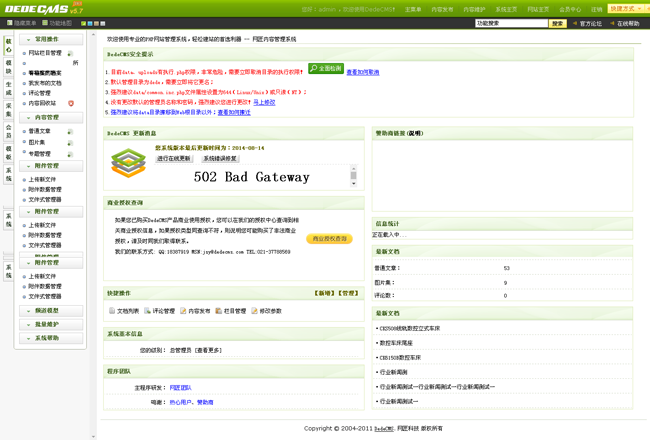Screen dimensions: 650x440
Task: Switch to the 采集 vertical tab
Action: click(9, 110)
